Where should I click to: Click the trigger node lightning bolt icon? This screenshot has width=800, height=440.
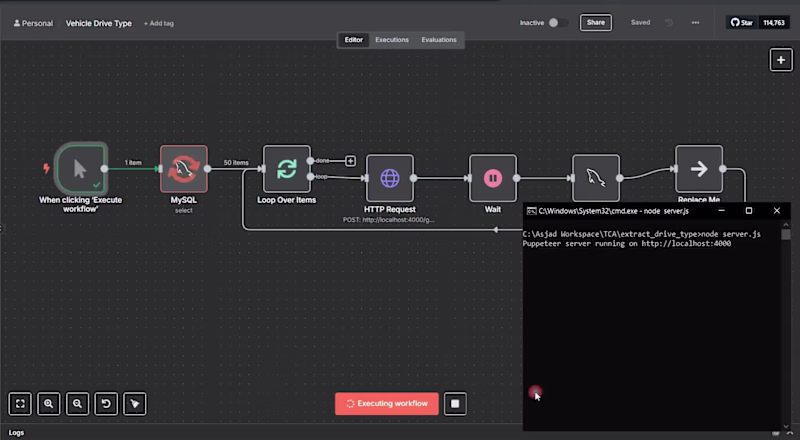[46, 168]
